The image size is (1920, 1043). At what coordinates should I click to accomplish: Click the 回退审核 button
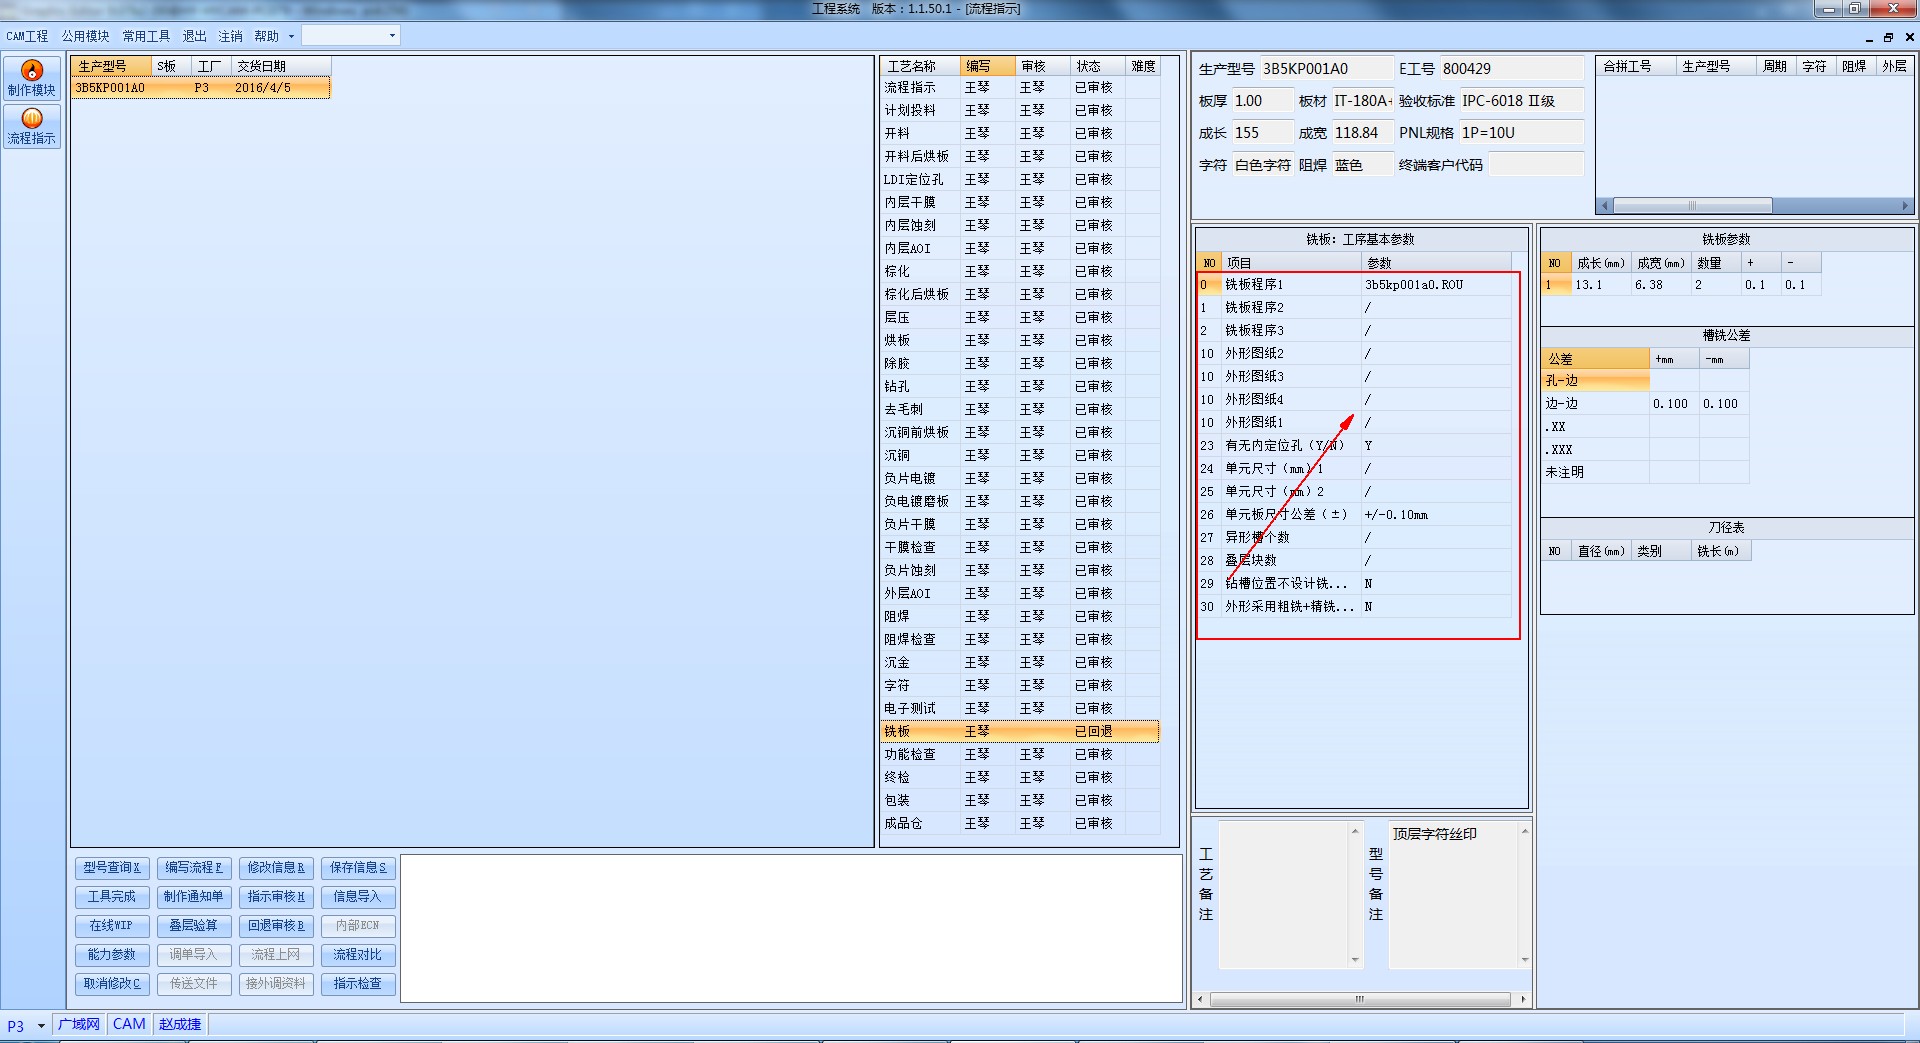276,926
